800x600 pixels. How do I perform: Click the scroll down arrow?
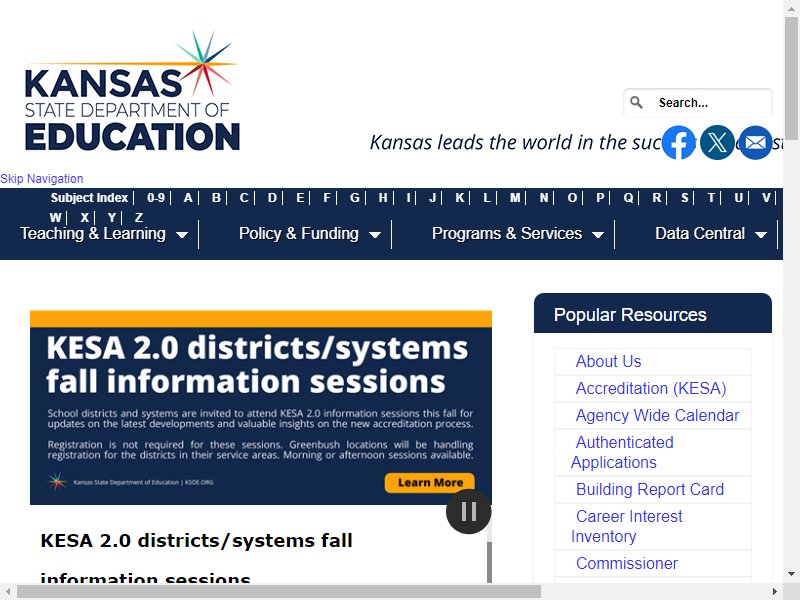pyautogui.click(x=791, y=574)
